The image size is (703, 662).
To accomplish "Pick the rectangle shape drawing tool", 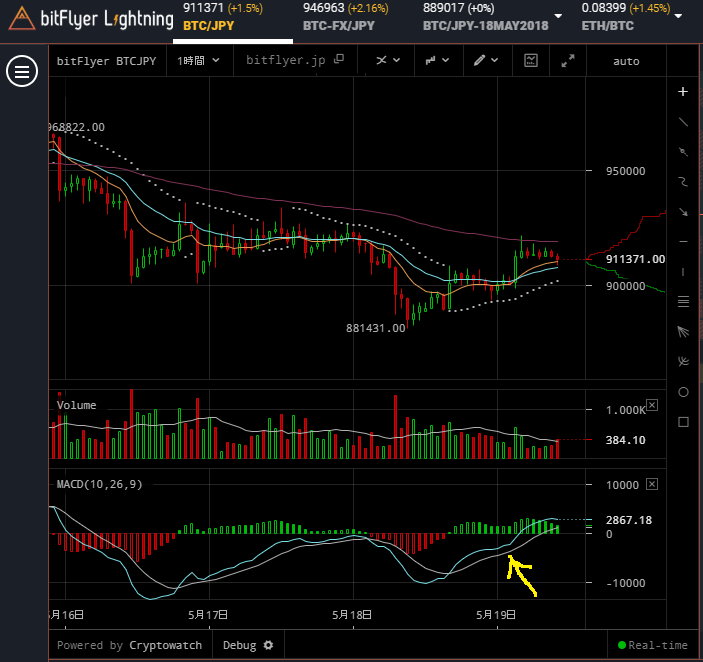I will (683, 422).
